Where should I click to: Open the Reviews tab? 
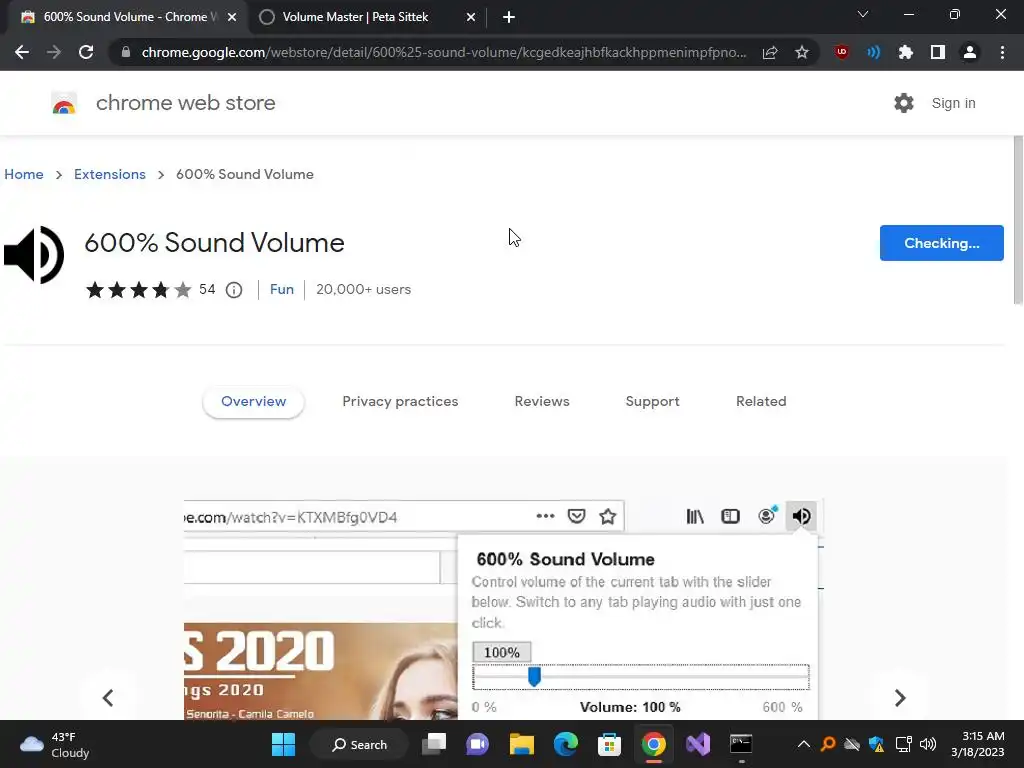(542, 402)
